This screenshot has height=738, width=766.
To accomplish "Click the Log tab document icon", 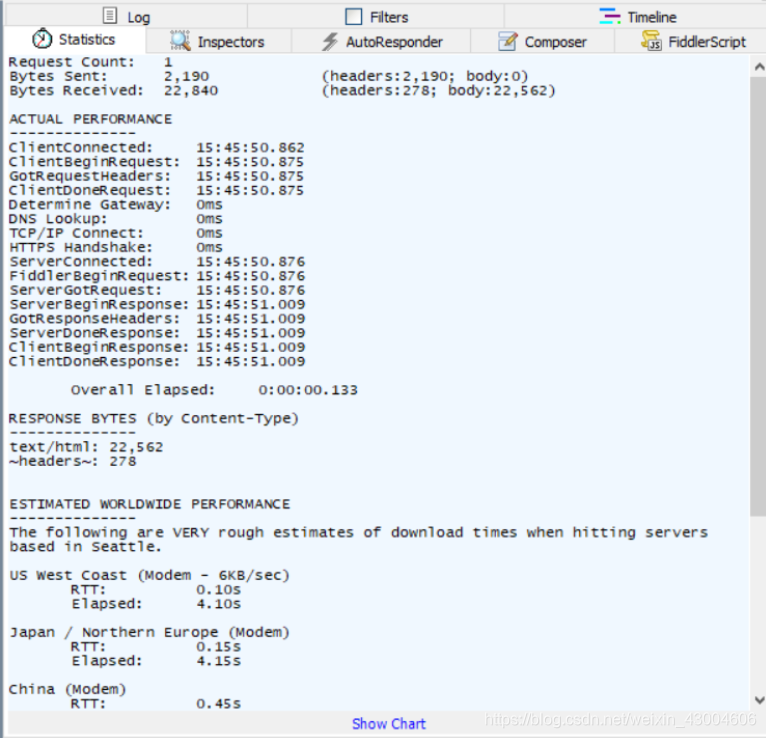I will pos(110,16).
